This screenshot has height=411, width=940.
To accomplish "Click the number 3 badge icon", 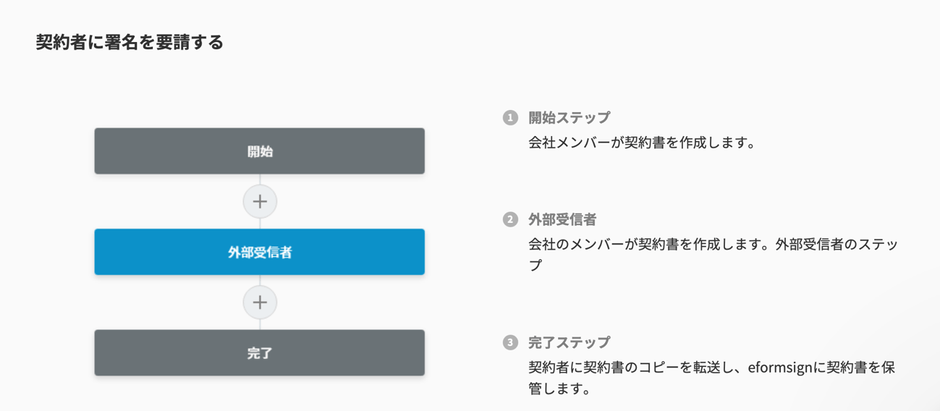I will [x=511, y=343].
